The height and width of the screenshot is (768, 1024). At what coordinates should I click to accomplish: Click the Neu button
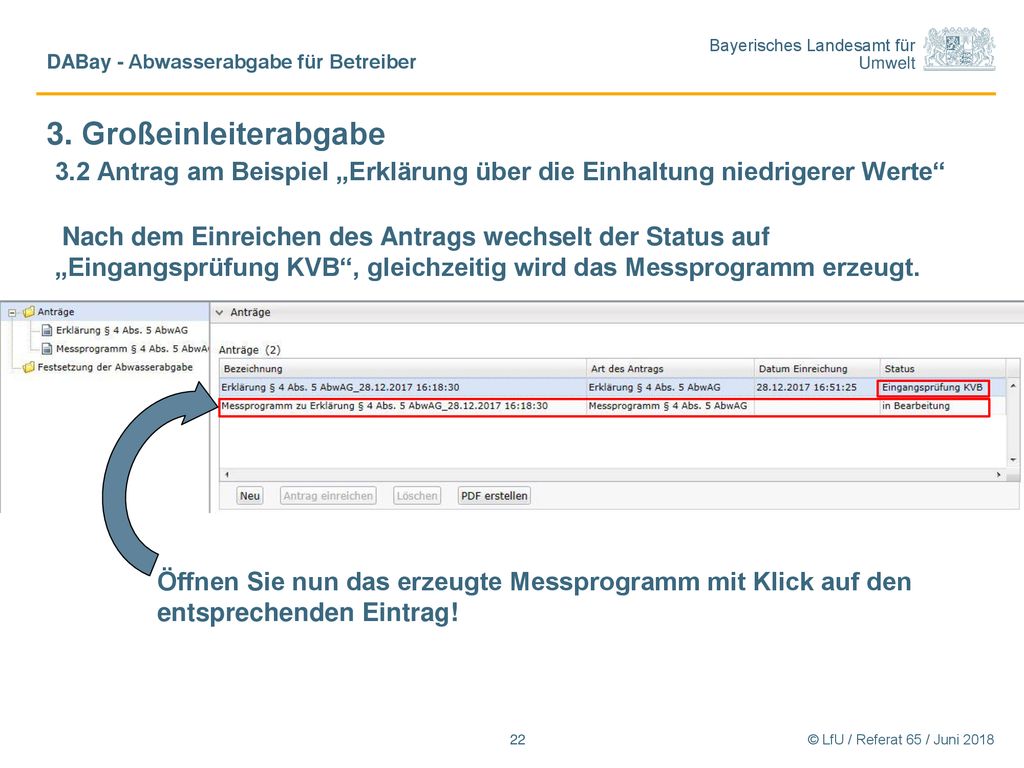click(x=250, y=496)
